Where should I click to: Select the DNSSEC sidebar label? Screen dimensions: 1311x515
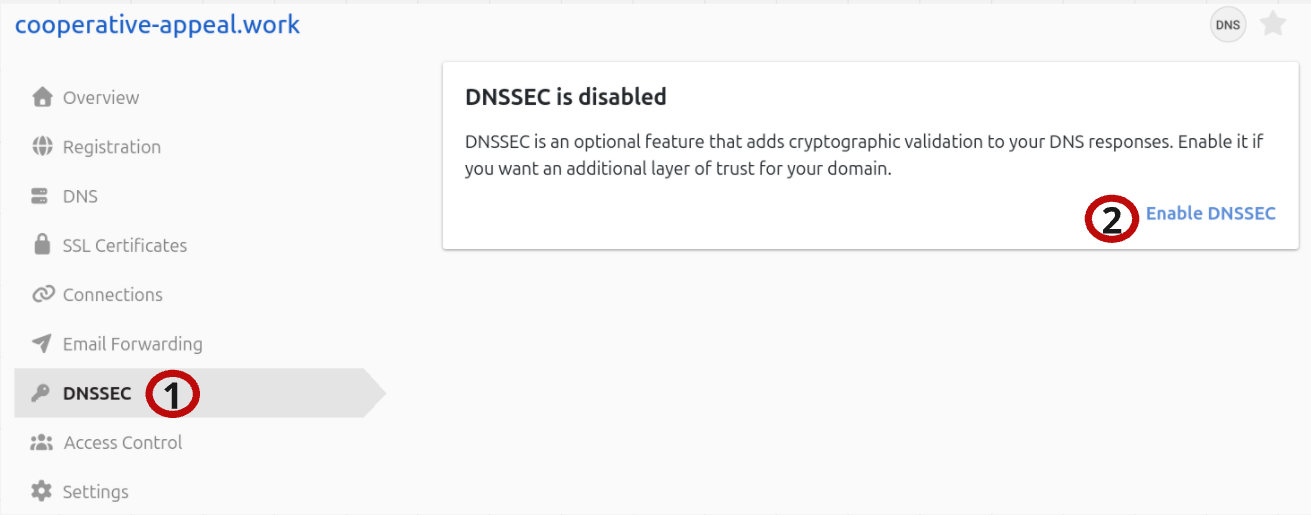coord(97,393)
